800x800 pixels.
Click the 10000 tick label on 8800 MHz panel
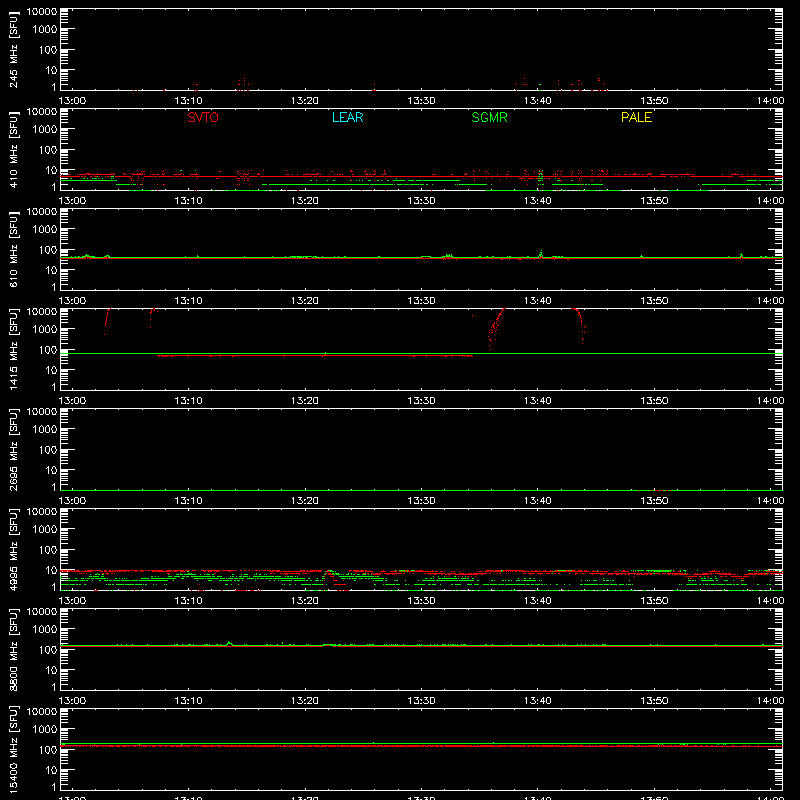[42, 612]
